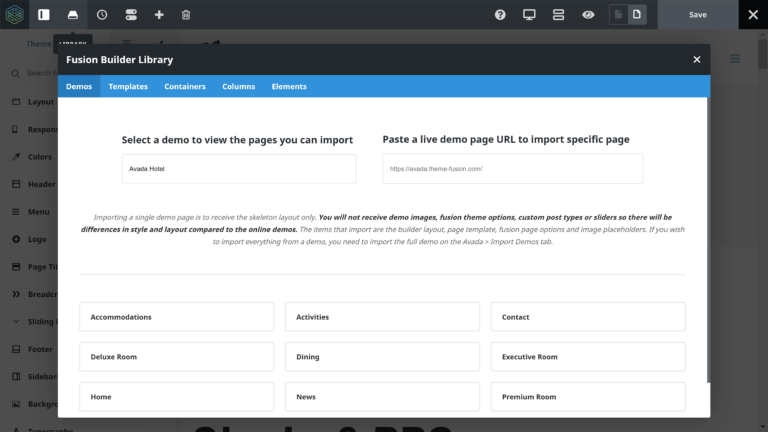Click the published page icon
This screenshot has height=432, width=768.
pyautogui.click(x=637, y=14)
